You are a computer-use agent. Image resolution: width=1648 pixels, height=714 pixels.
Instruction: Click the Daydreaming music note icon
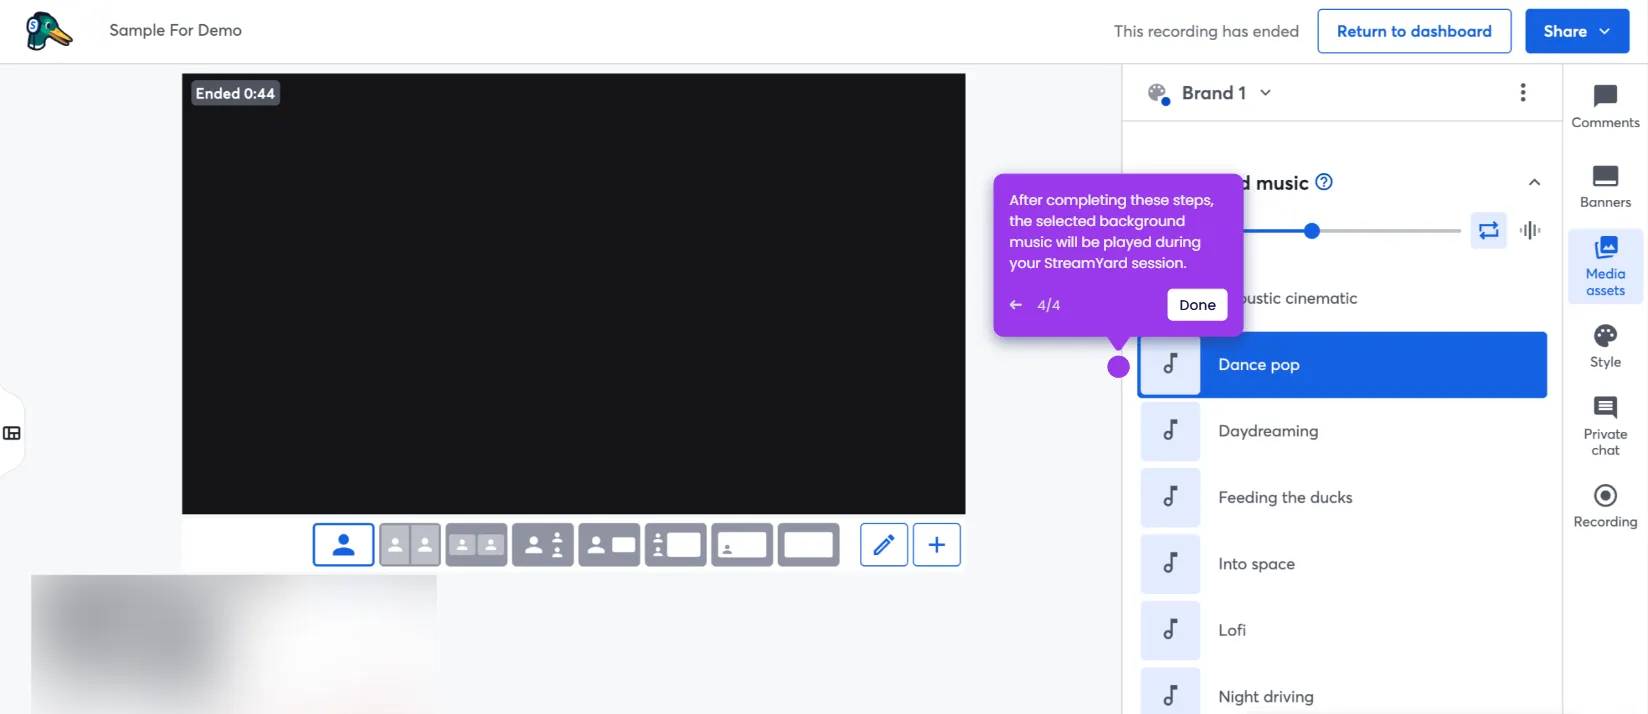(1170, 431)
